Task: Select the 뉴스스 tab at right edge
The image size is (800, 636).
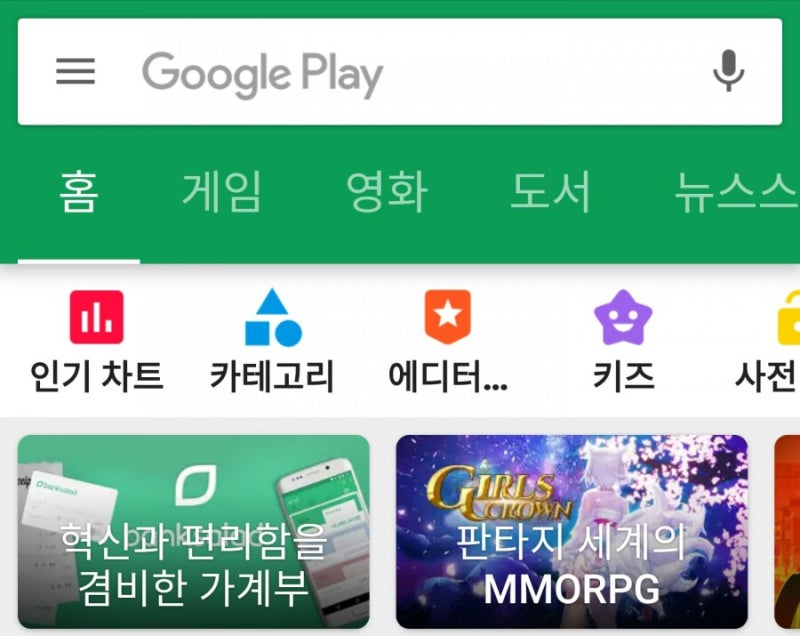Action: point(737,192)
